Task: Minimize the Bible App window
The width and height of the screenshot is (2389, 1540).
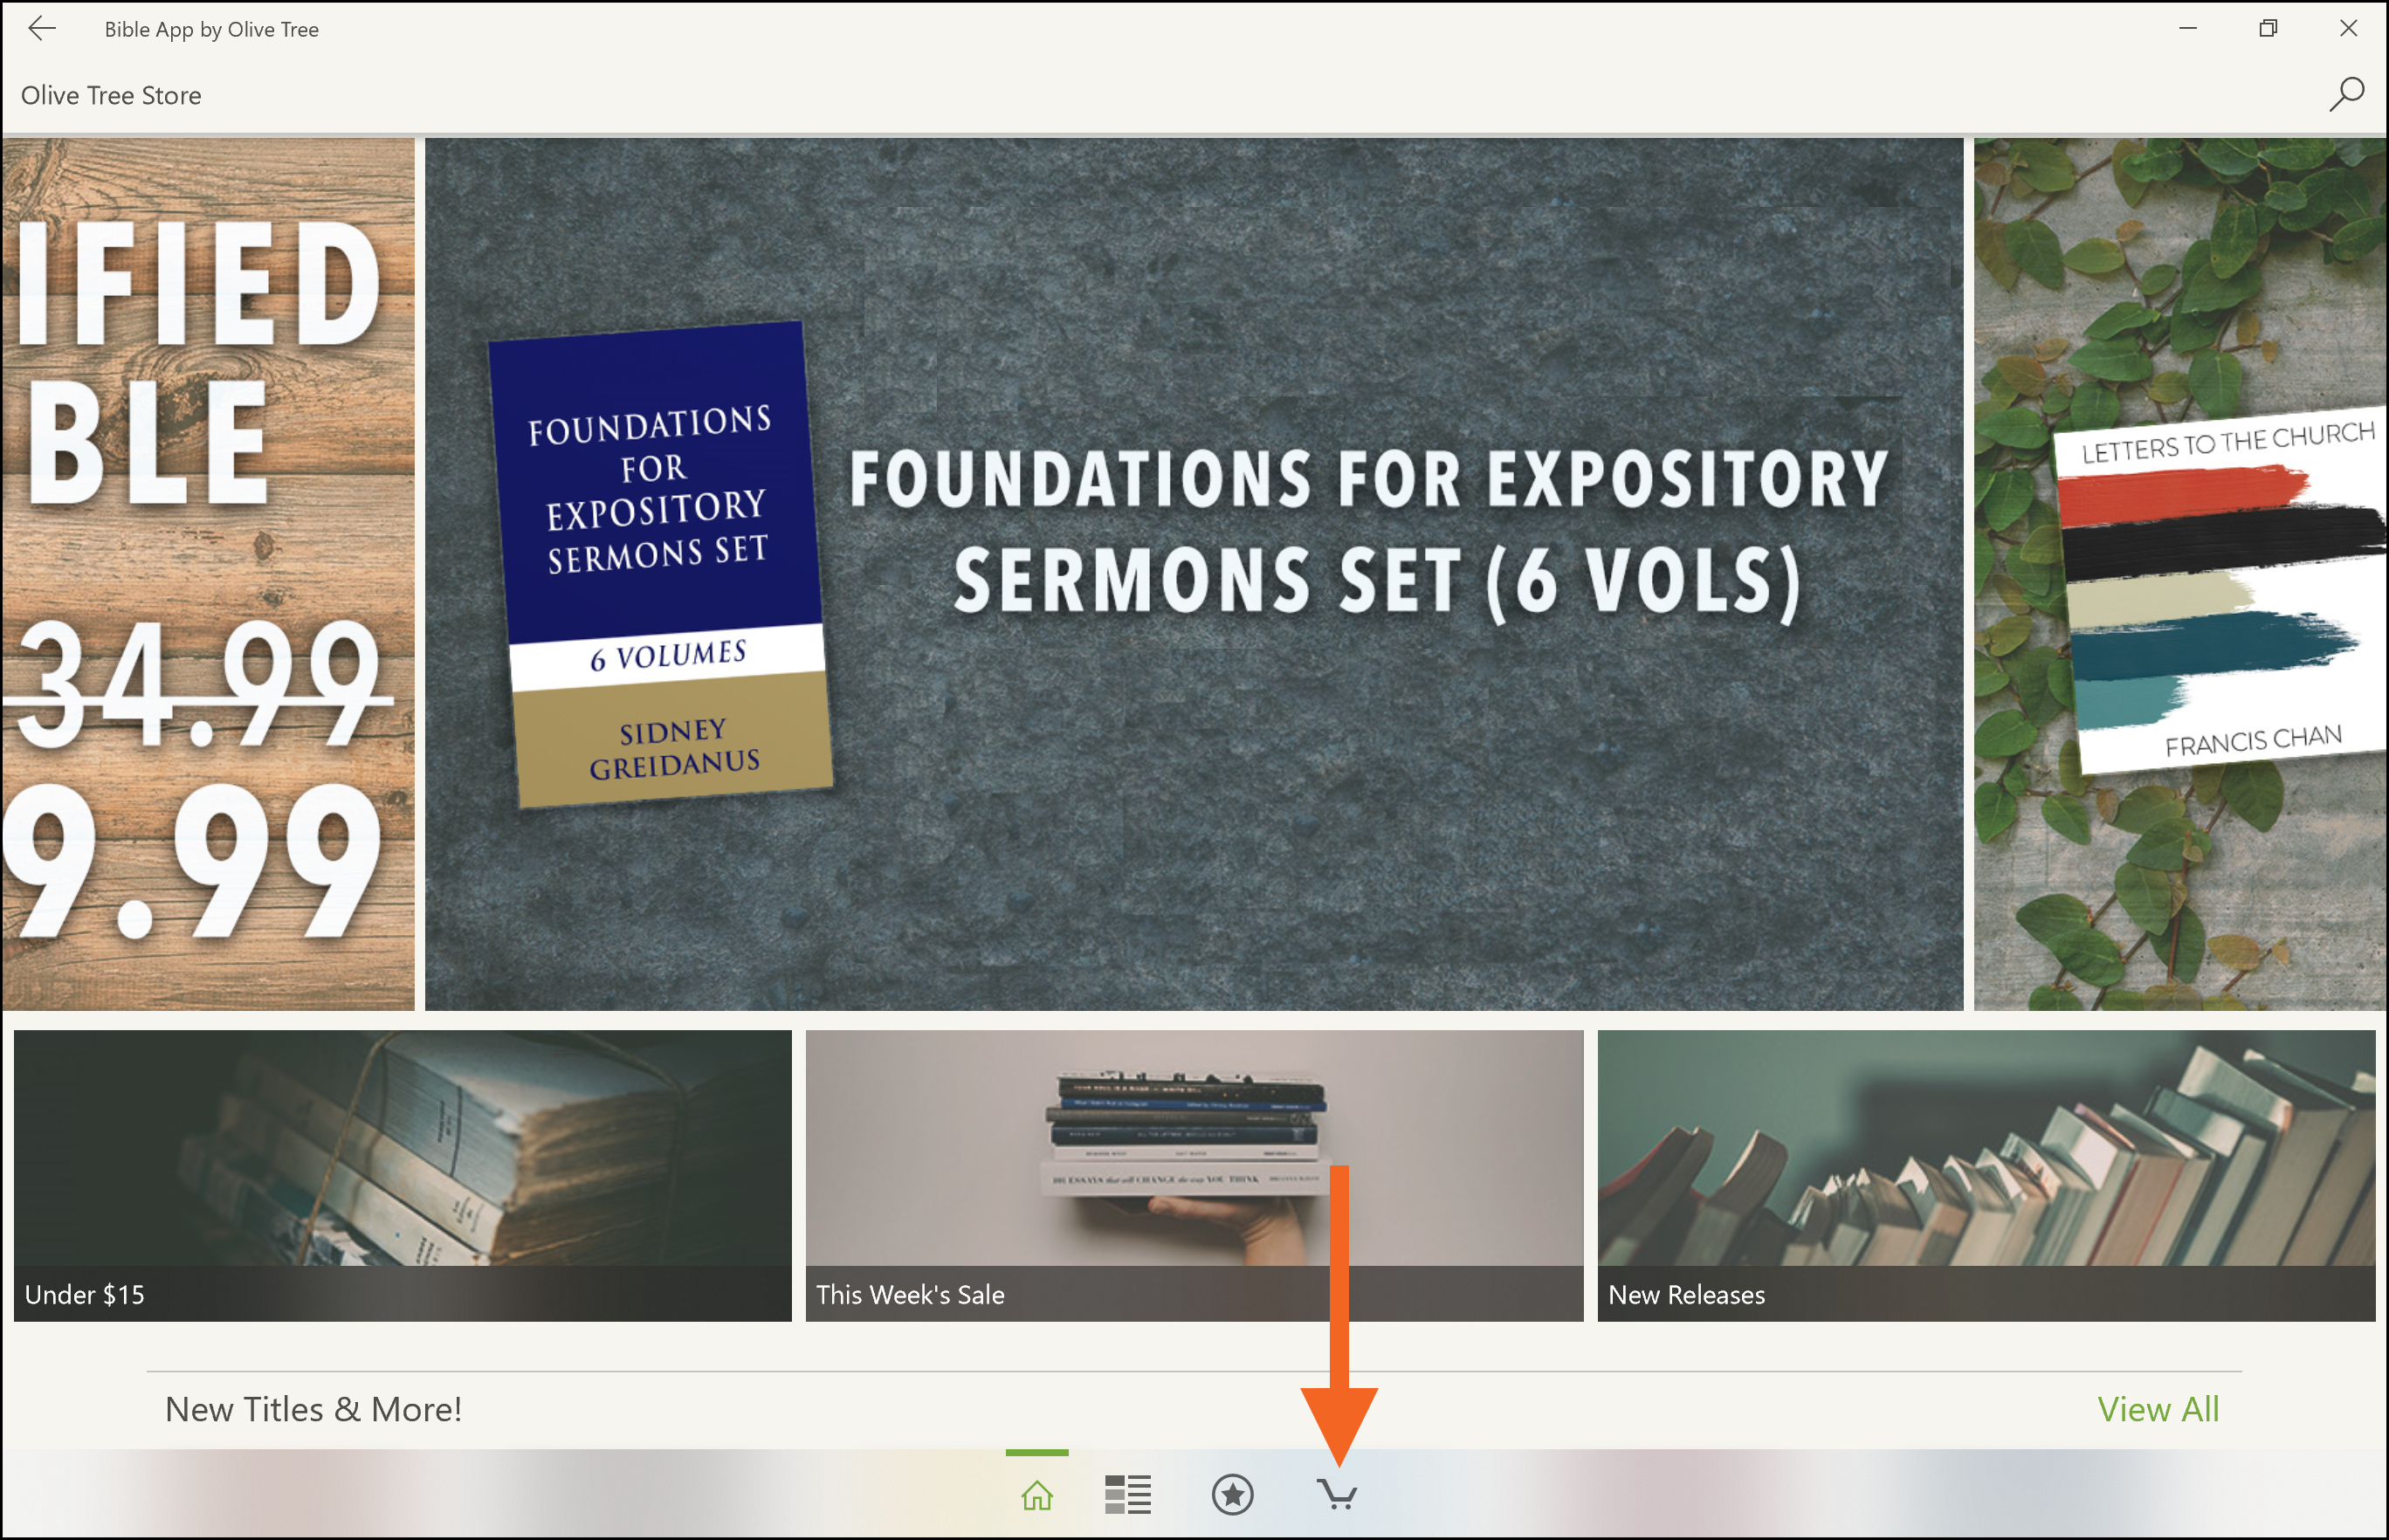Action: (2188, 29)
